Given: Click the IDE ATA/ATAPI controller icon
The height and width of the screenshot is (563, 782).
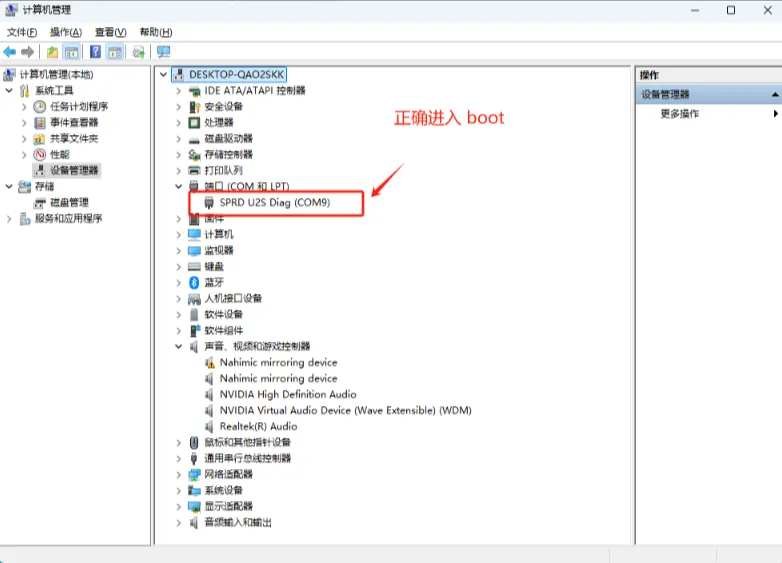Looking at the screenshot, I should tap(194, 91).
